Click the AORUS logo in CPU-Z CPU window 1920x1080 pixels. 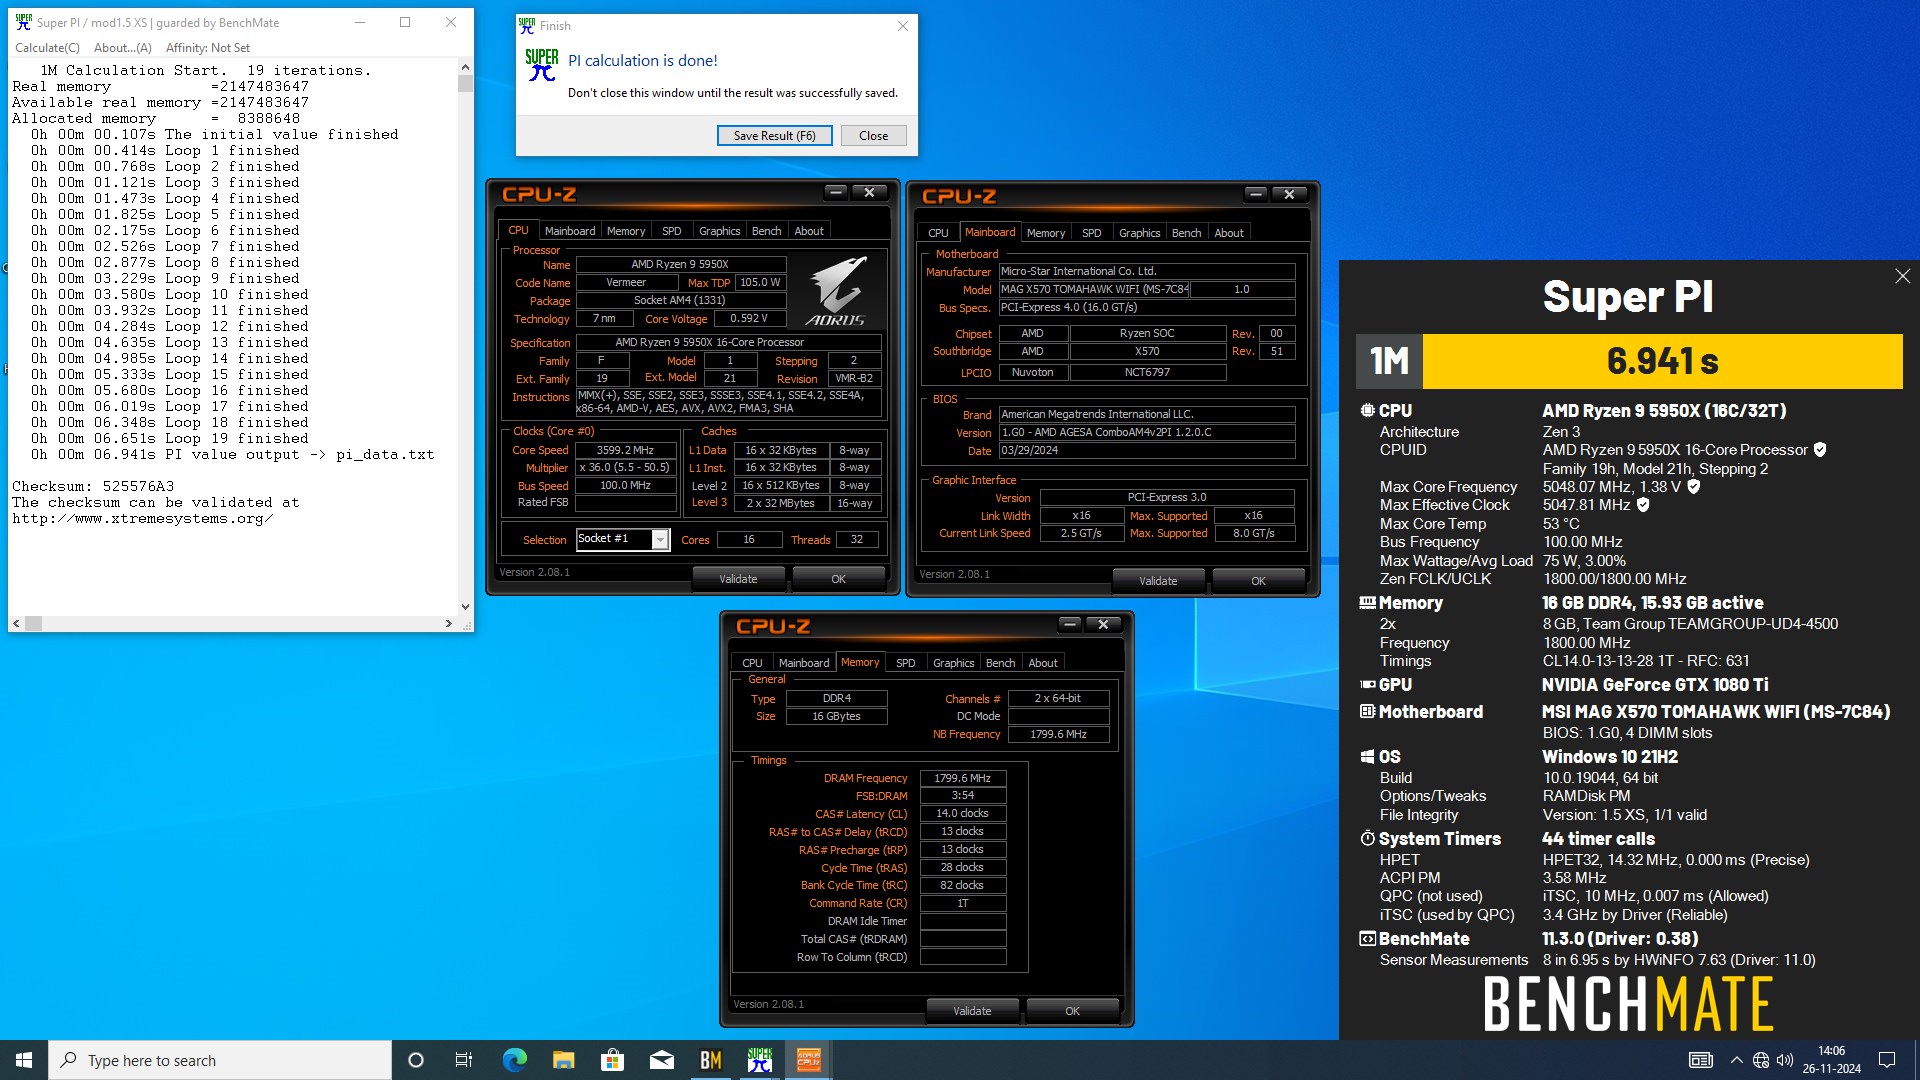[x=836, y=291]
